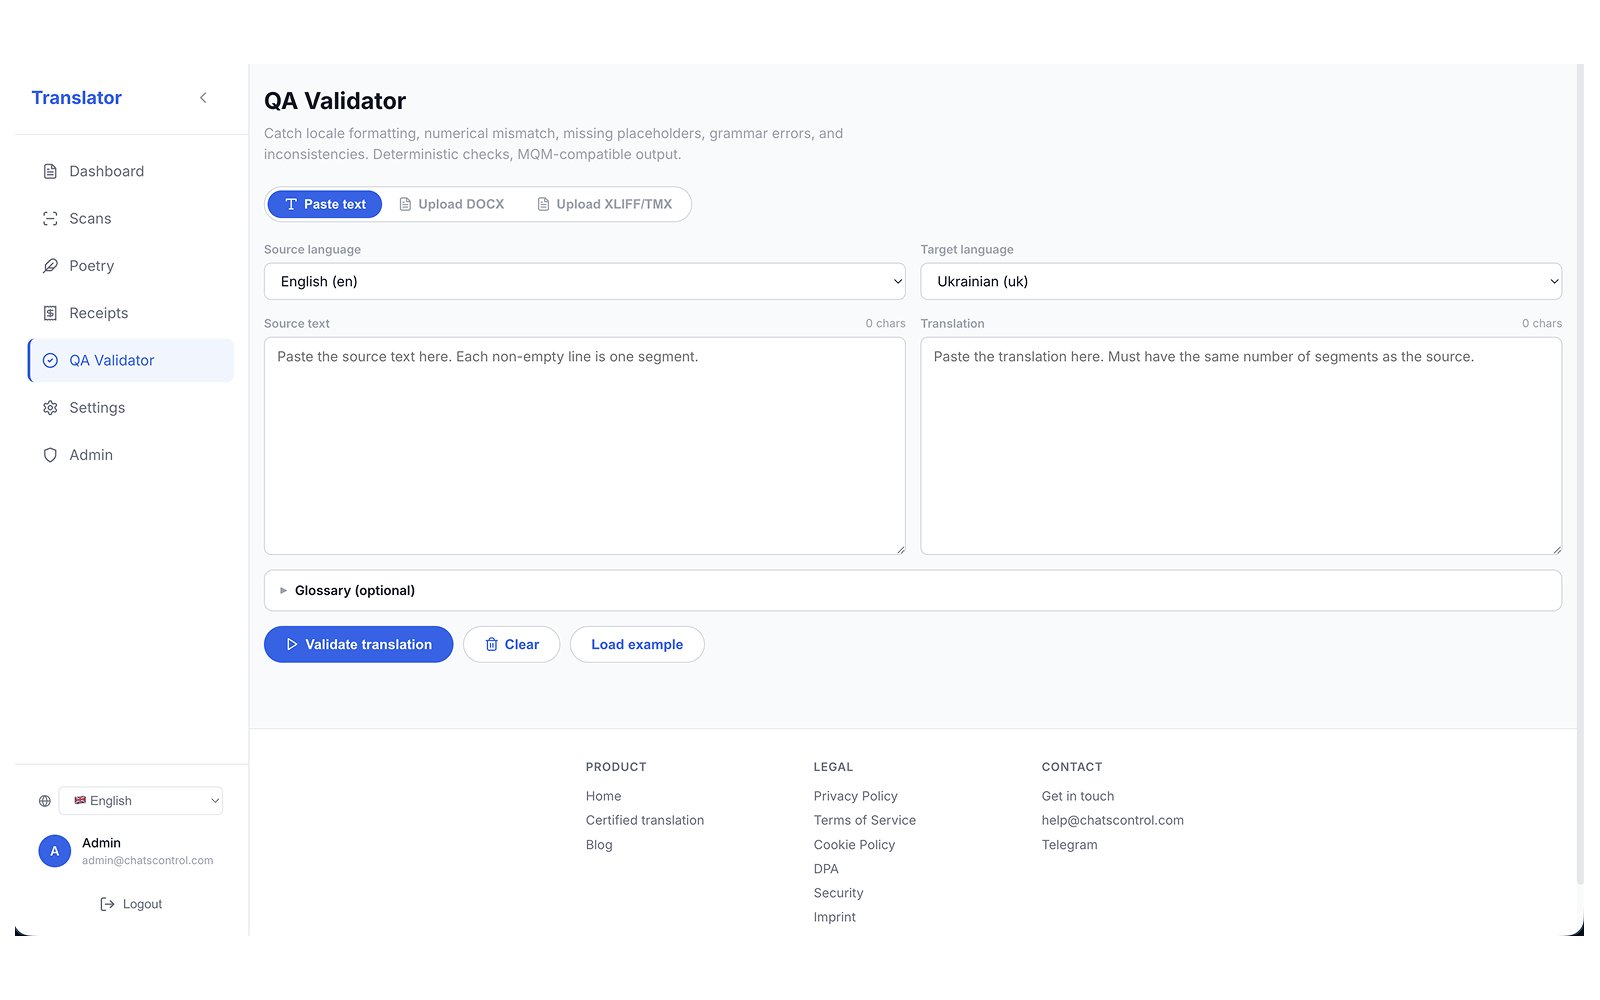Click the Upload XLIFF/TMX file icon
Image resolution: width=1600 pixels, height=1000 pixels.
[x=543, y=204]
